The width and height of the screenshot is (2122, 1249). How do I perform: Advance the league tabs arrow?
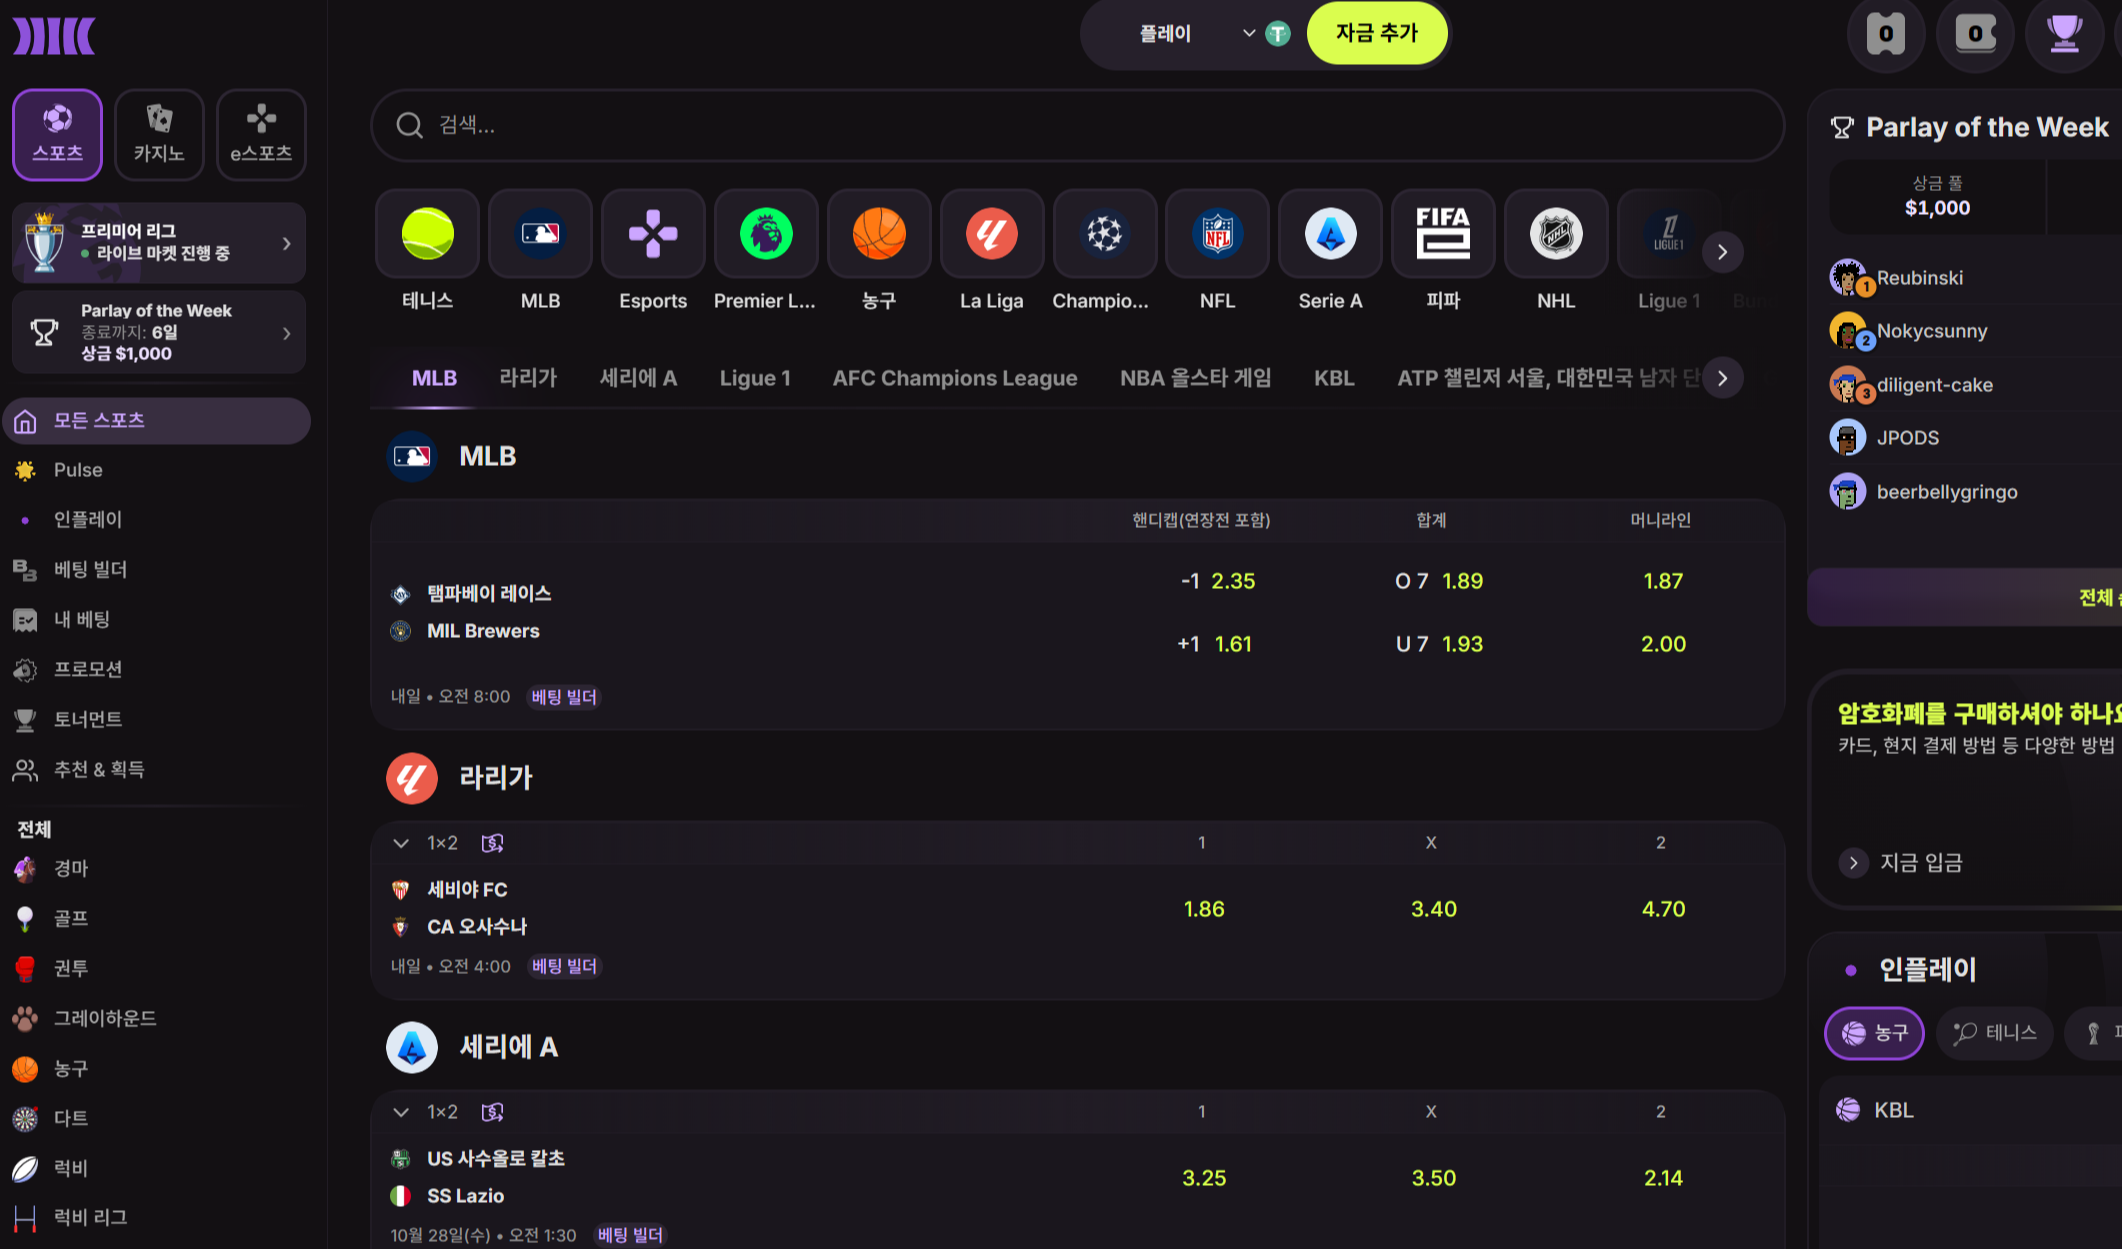pyautogui.click(x=1722, y=378)
